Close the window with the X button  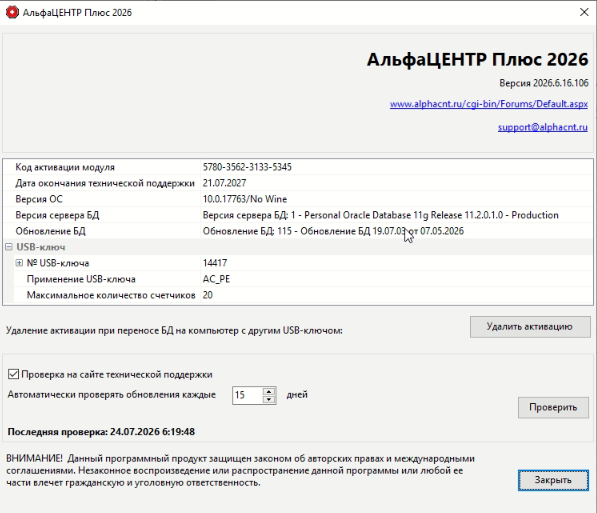pyautogui.click(x=584, y=12)
